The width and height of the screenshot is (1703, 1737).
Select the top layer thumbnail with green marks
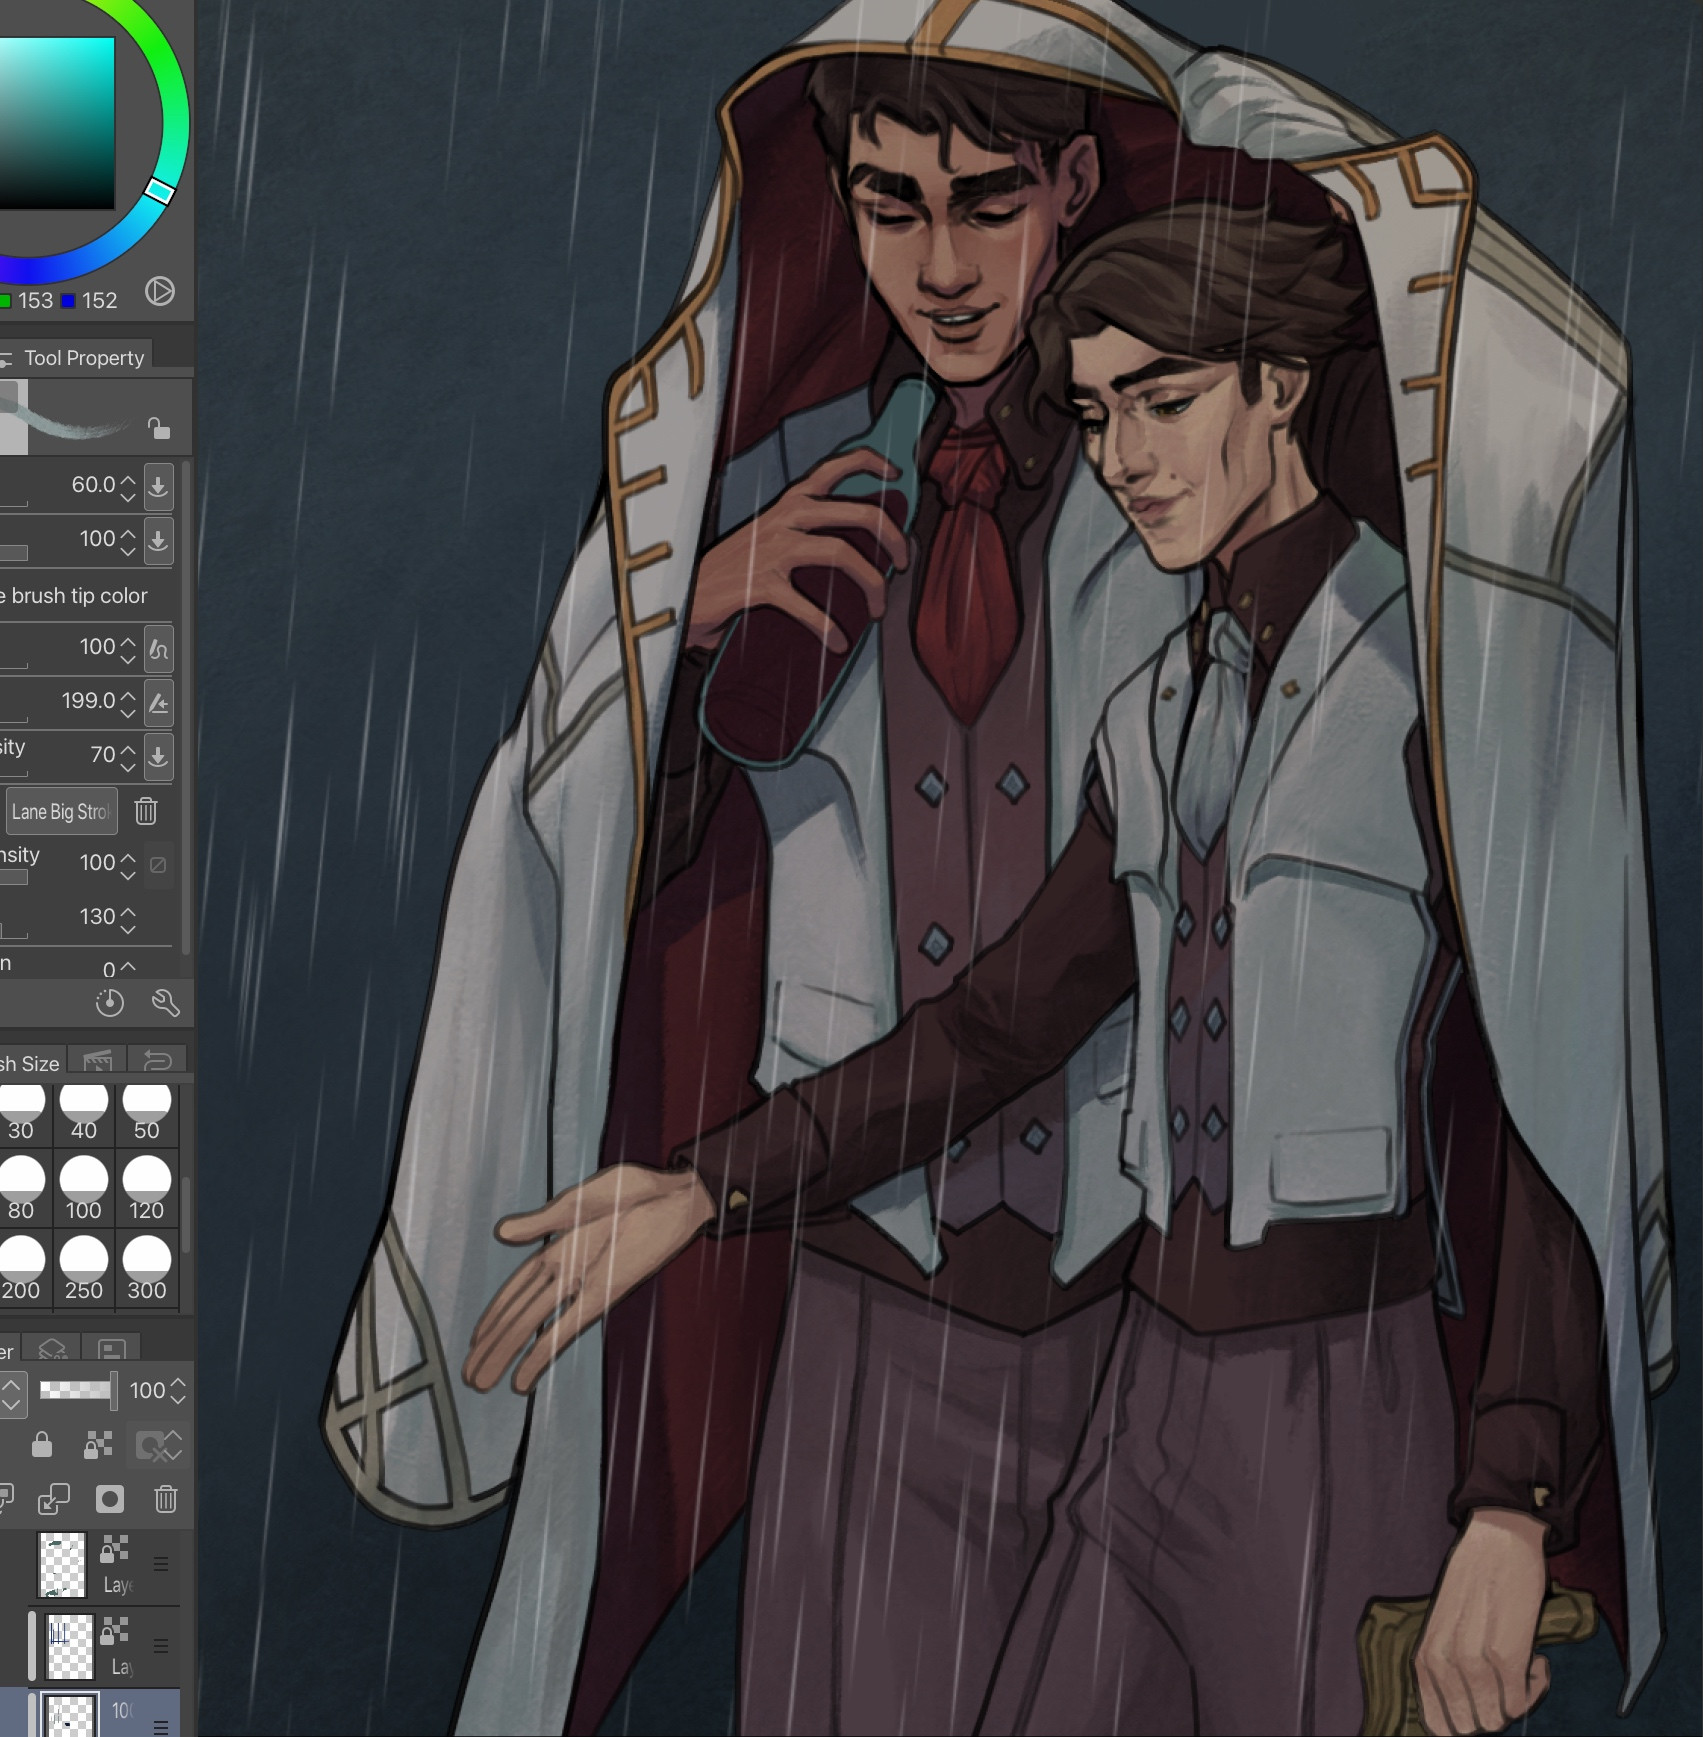point(62,1564)
